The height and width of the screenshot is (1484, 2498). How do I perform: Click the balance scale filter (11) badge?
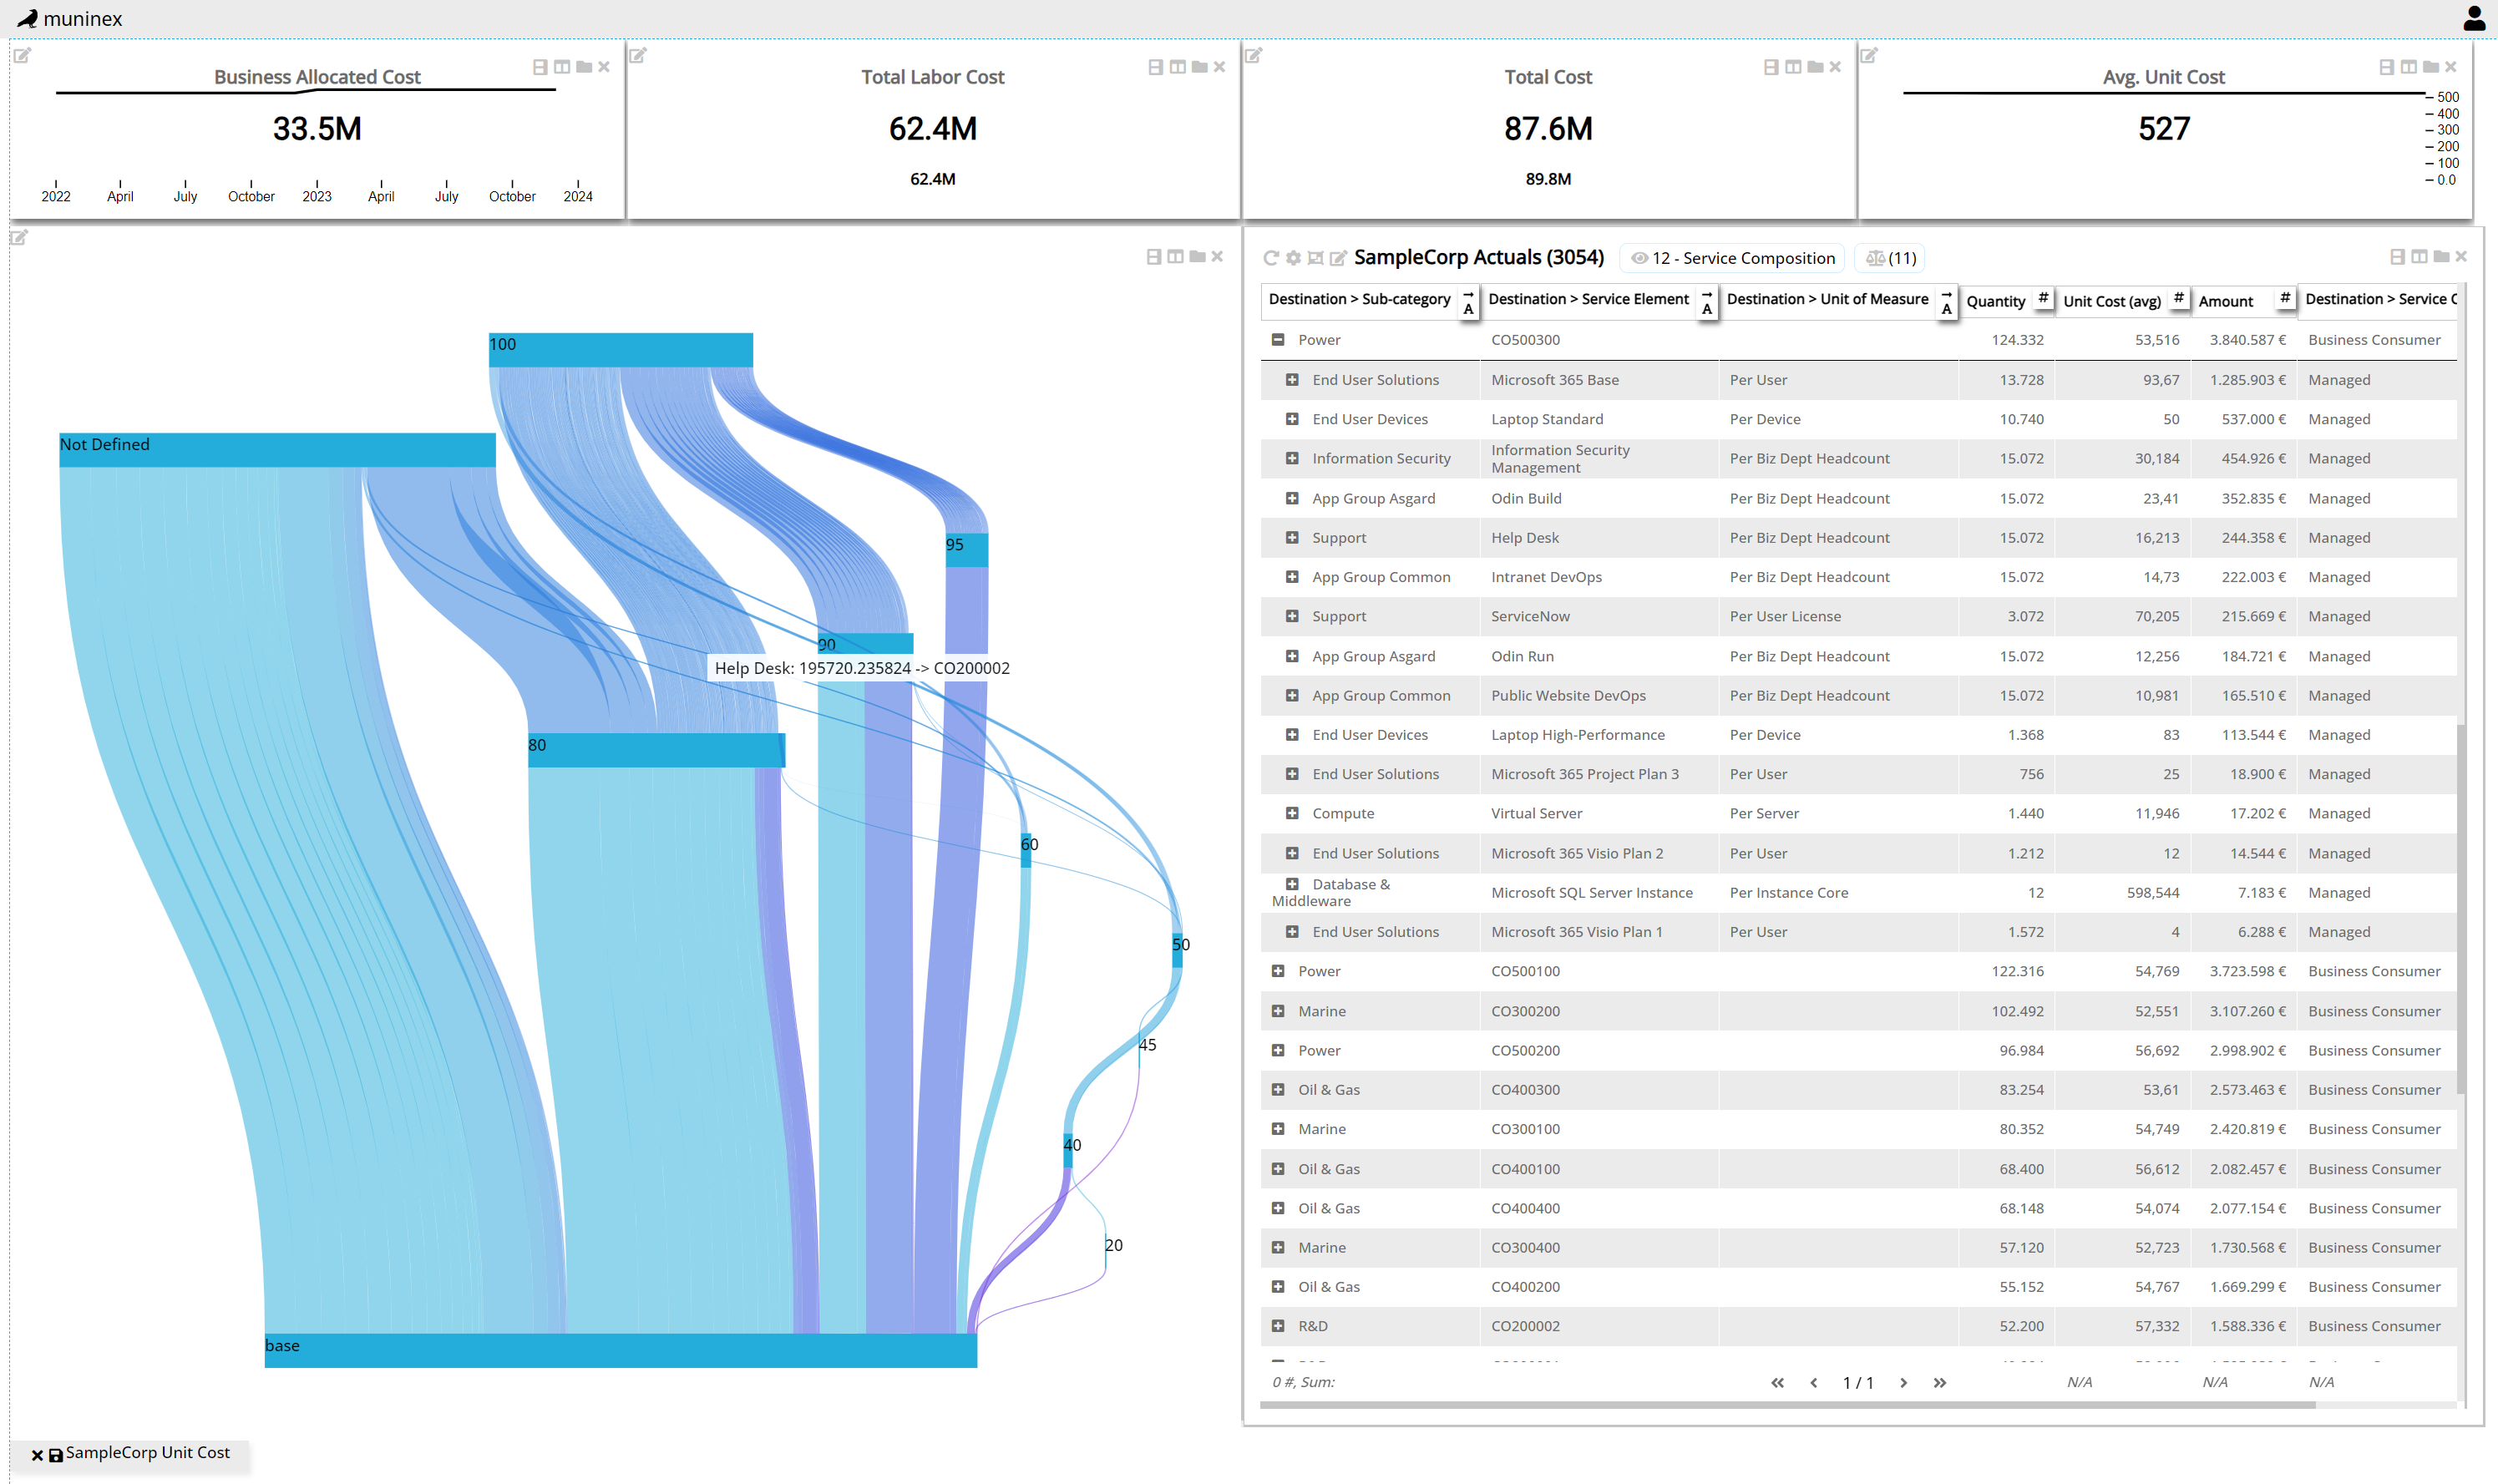(1890, 258)
